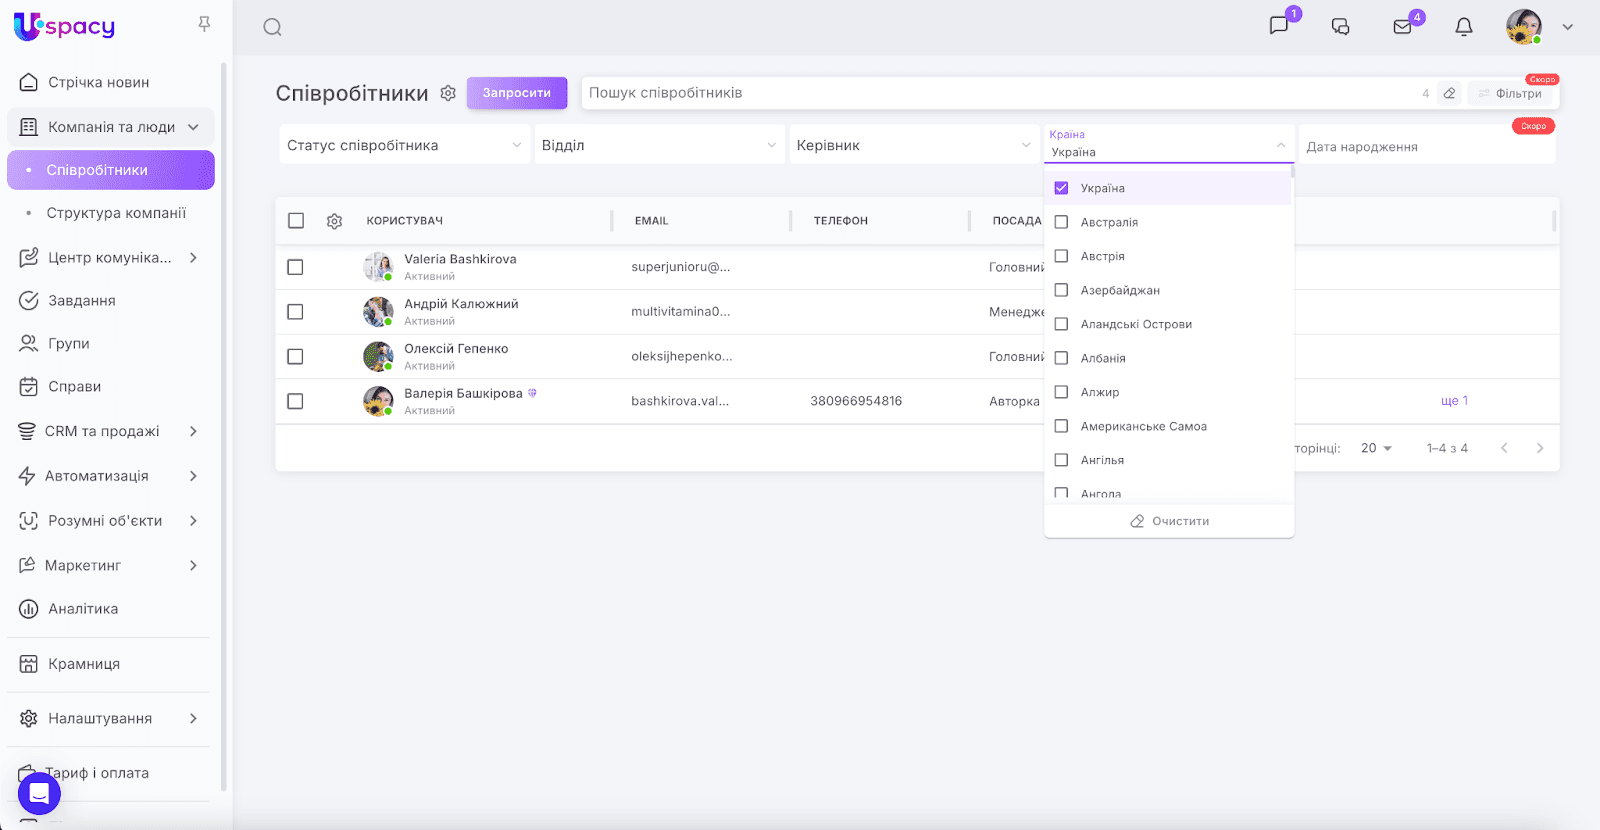
Task: Open the chat messages icon with badge
Action: click(x=1279, y=26)
